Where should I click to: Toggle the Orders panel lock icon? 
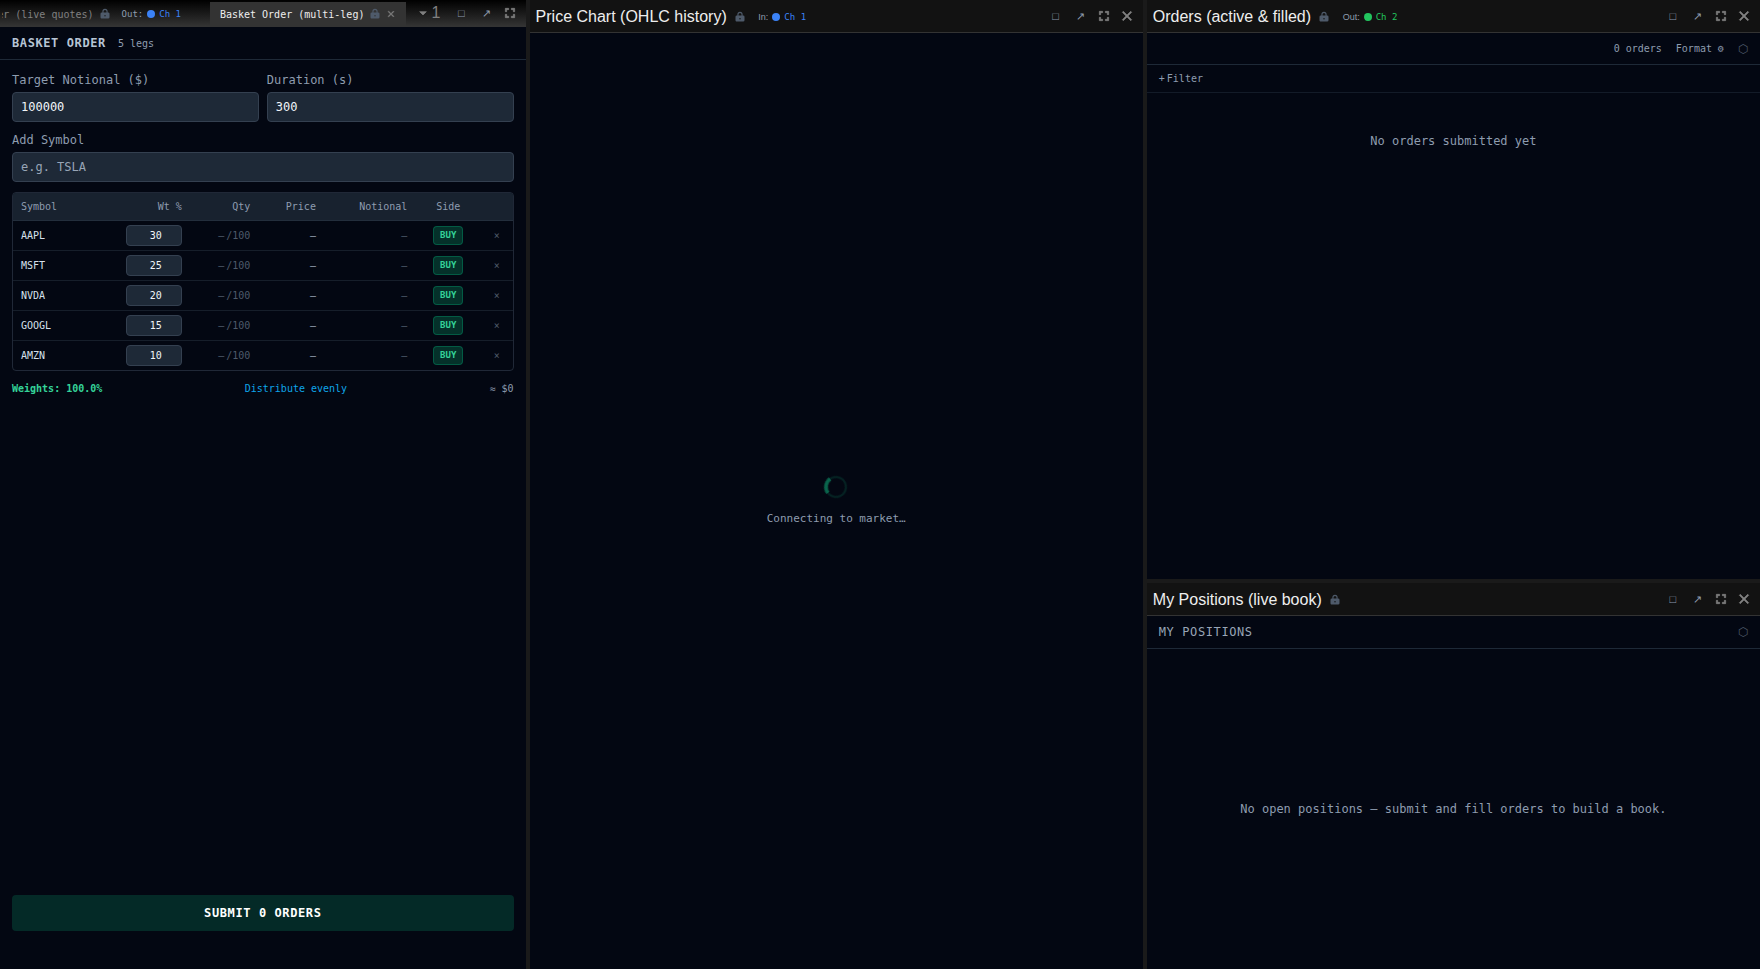pos(1324,17)
